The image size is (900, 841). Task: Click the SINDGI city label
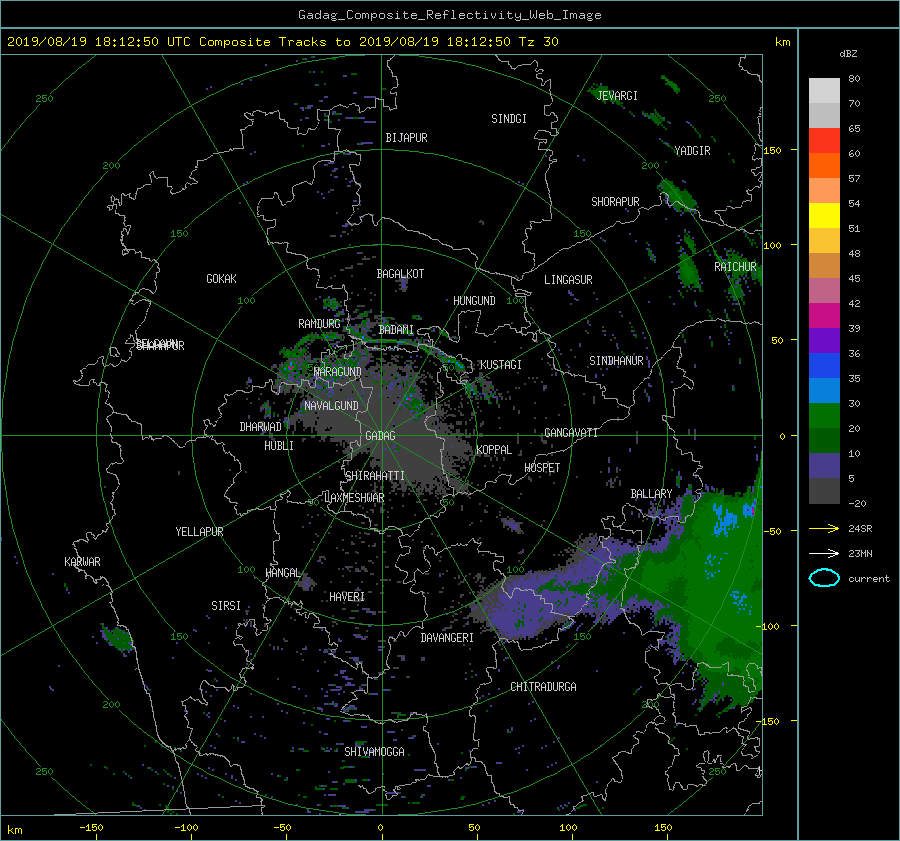(509, 118)
